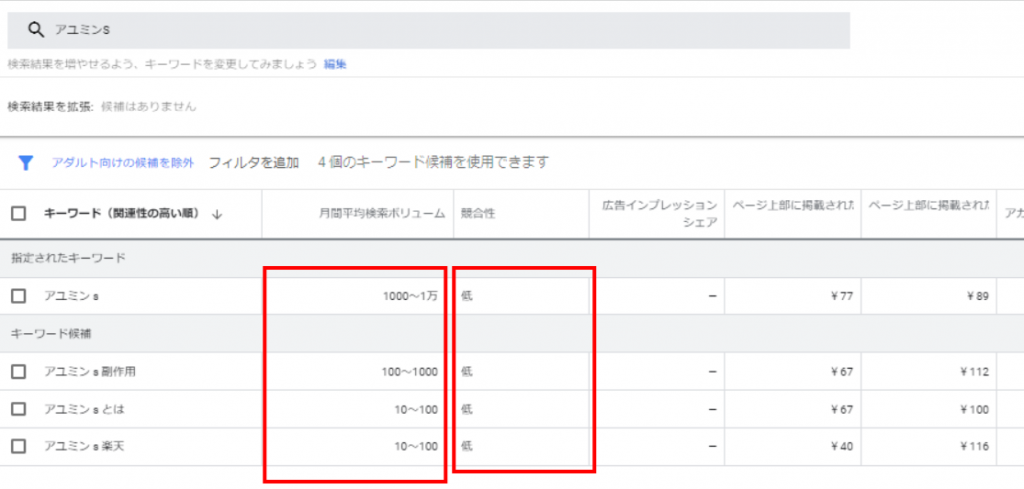Sort by 月間平均検索ボリューム column header
This screenshot has width=1024, height=489.
point(383,213)
